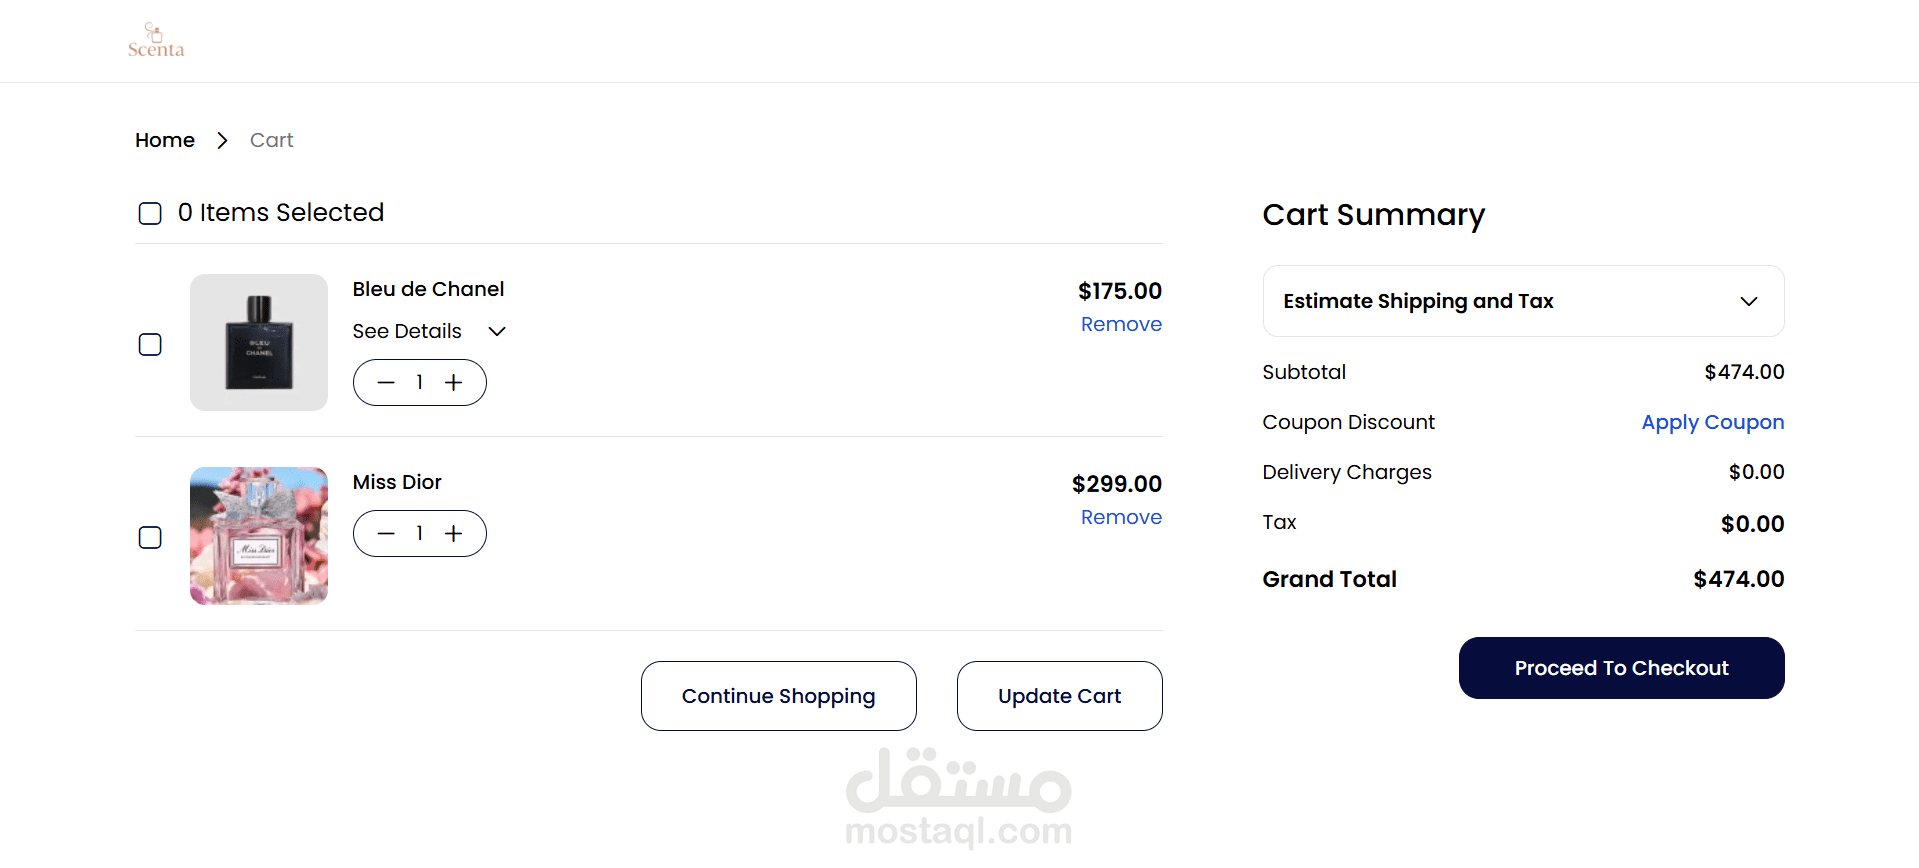Open the Miss Dior product thumbnail

[259, 536]
